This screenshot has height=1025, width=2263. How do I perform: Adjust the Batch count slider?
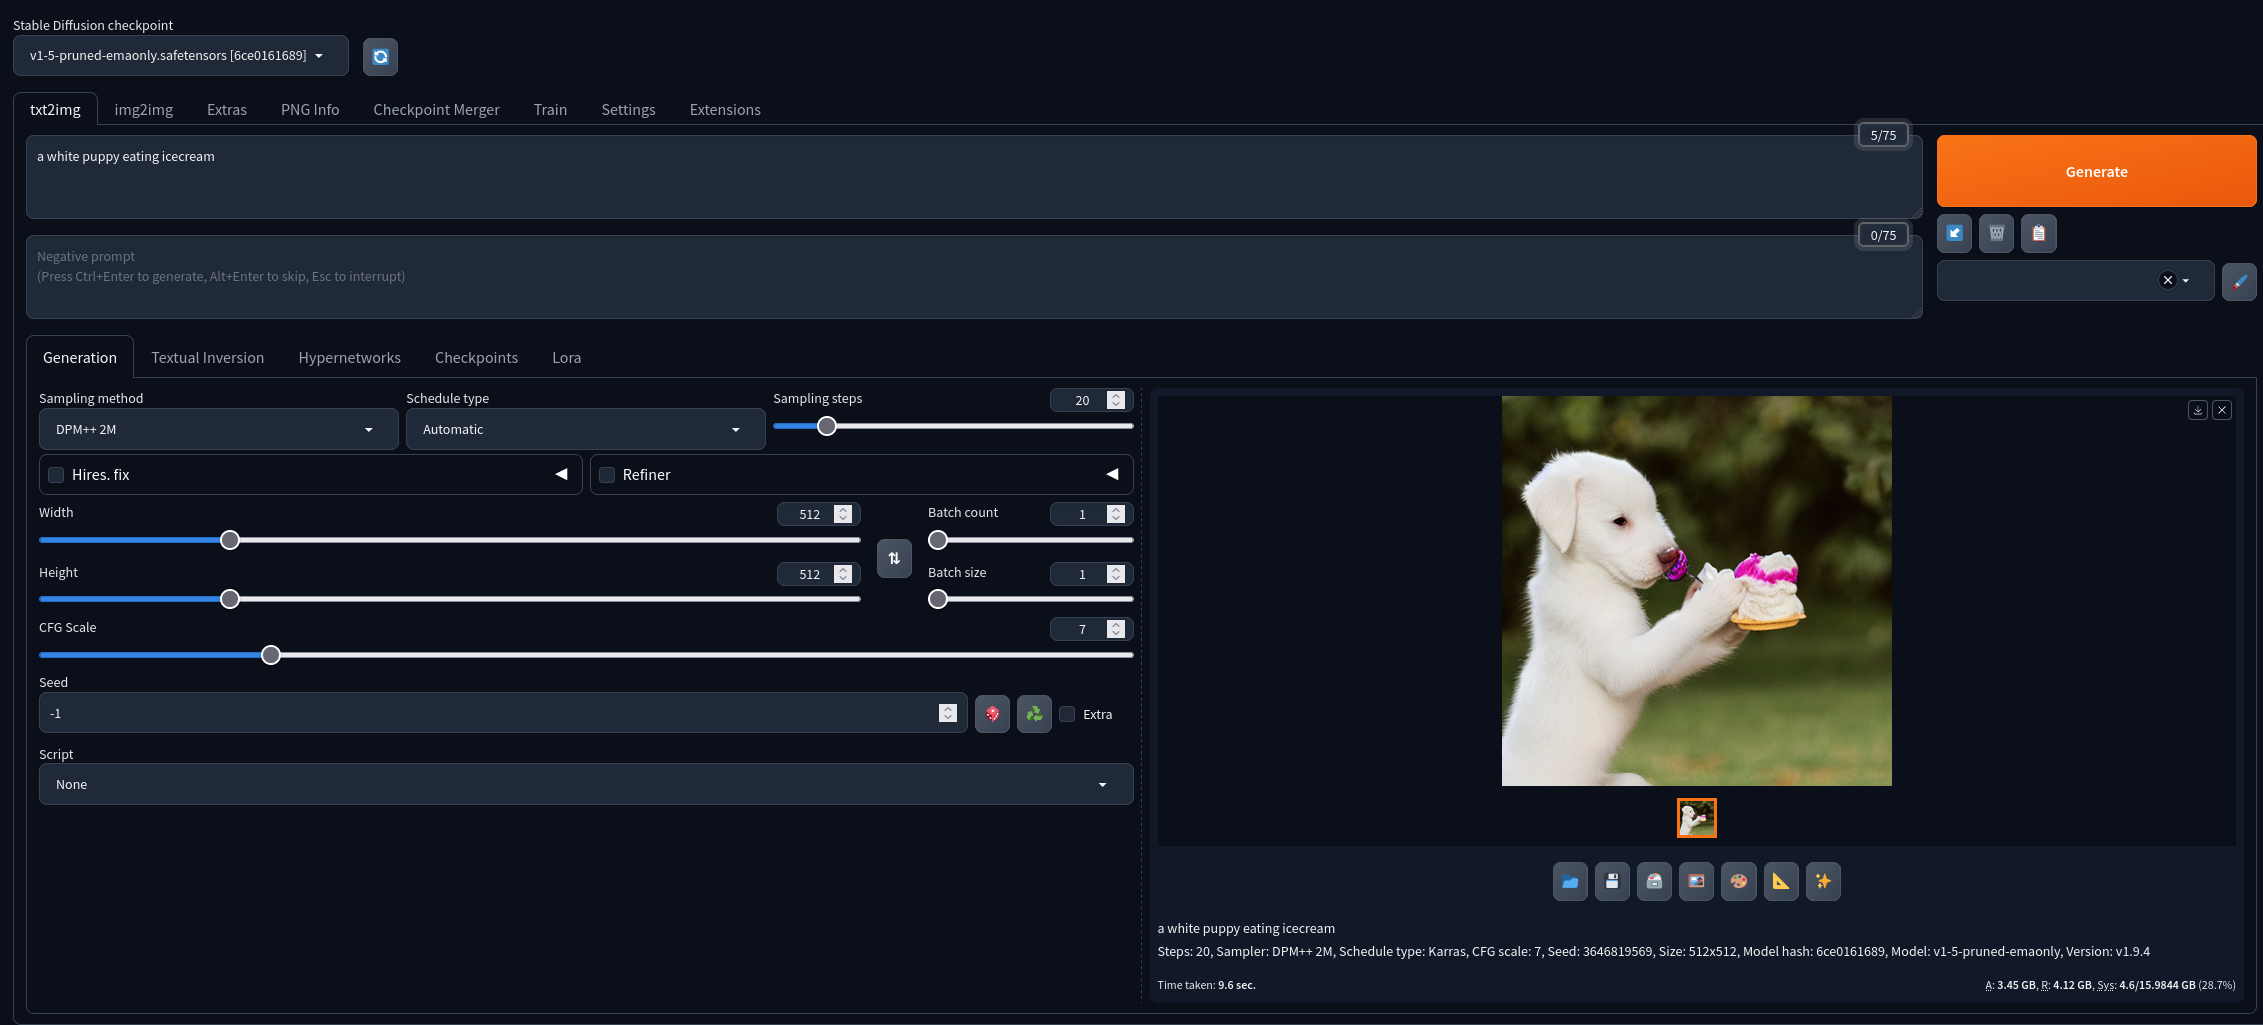pyautogui.click(x=1030, y=541)
